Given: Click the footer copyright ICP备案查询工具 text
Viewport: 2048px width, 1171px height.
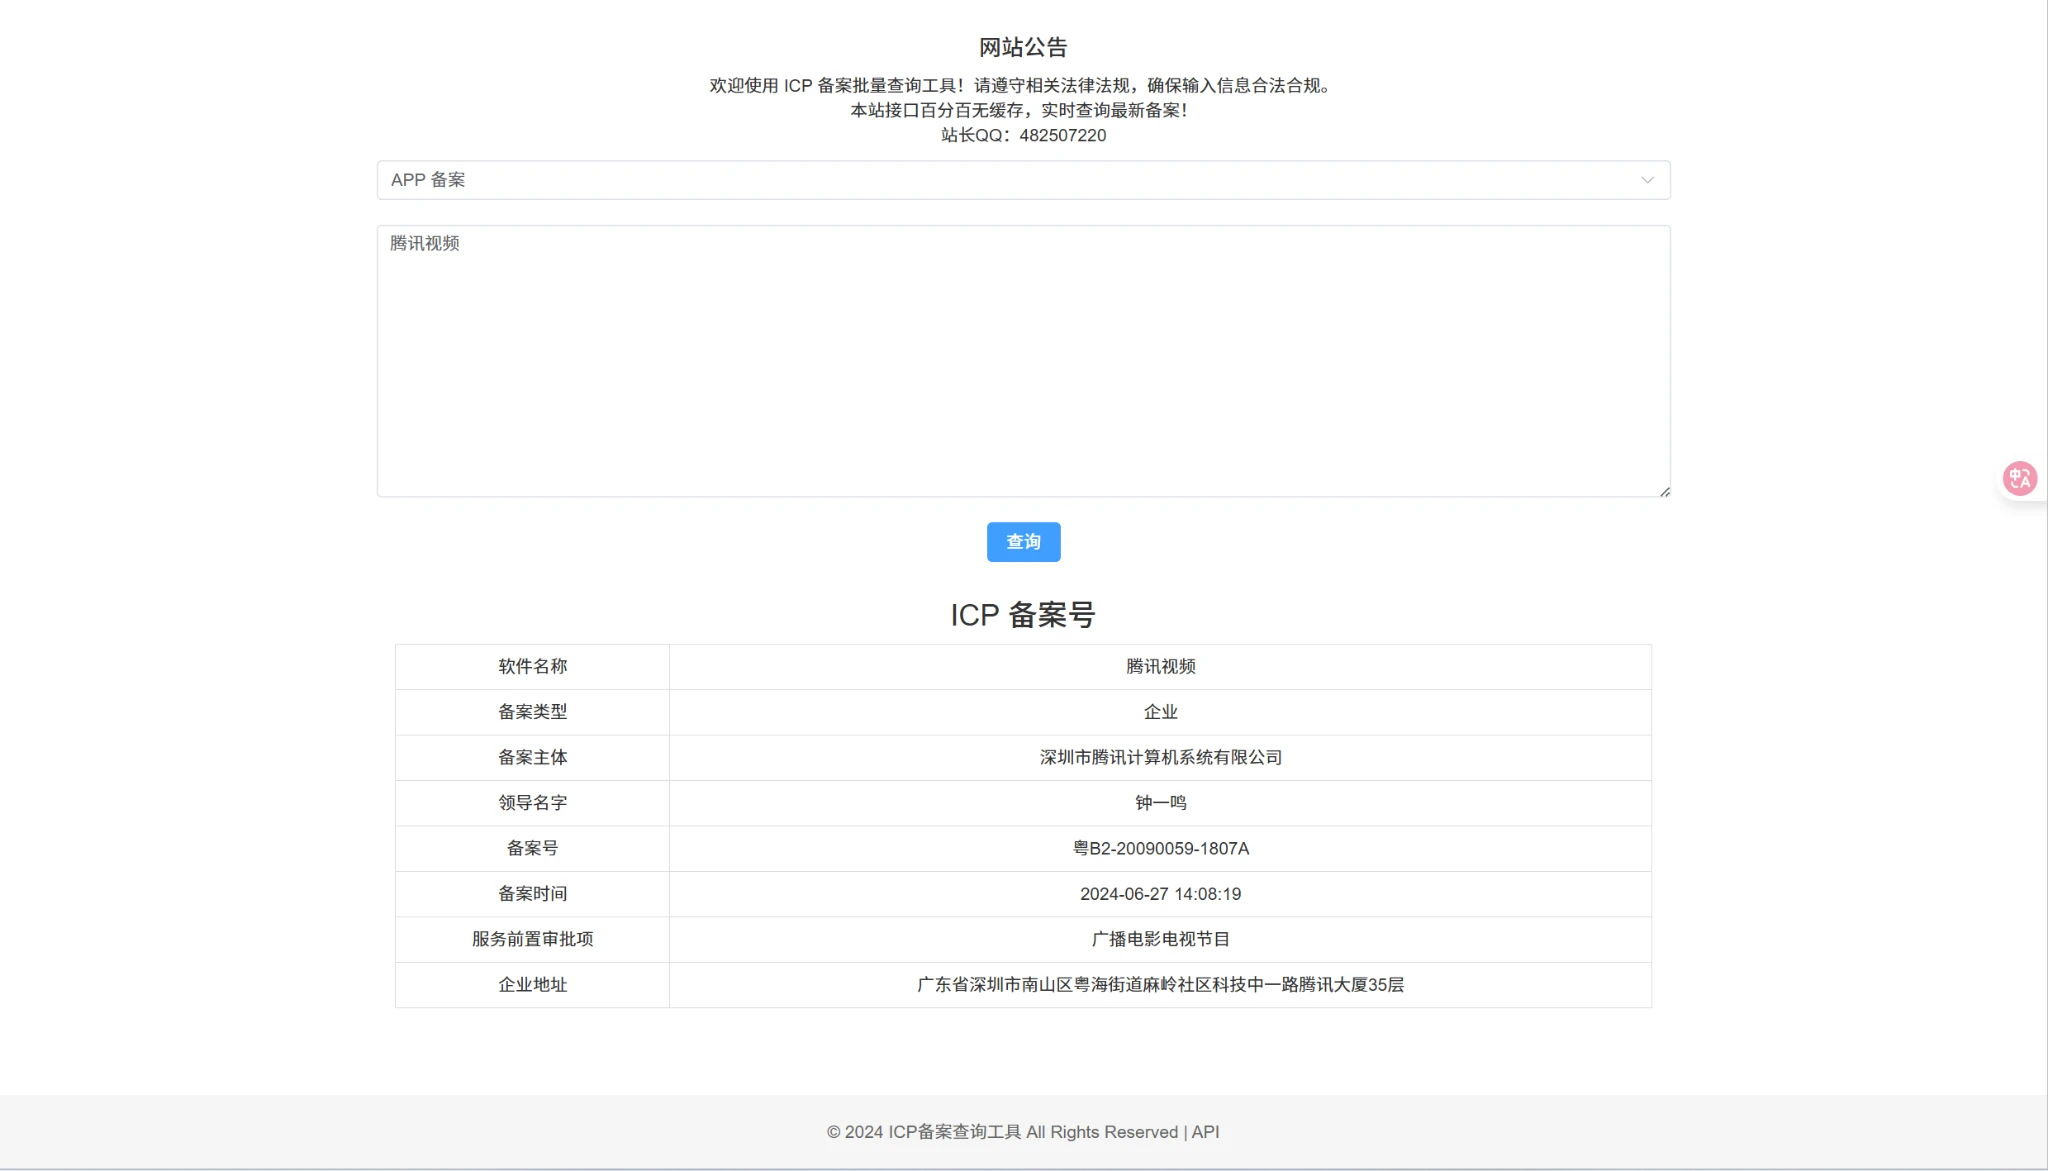Looking at the screenshot, I should click(955, 1132).
